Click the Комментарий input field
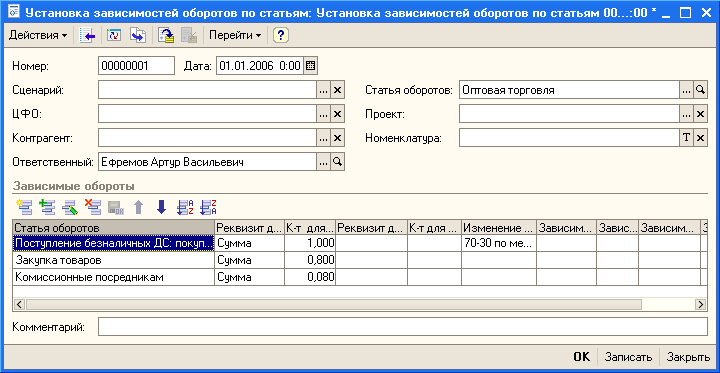Viewport: 720px width, 373px height. pyautogui.click(x=403, y=327)
